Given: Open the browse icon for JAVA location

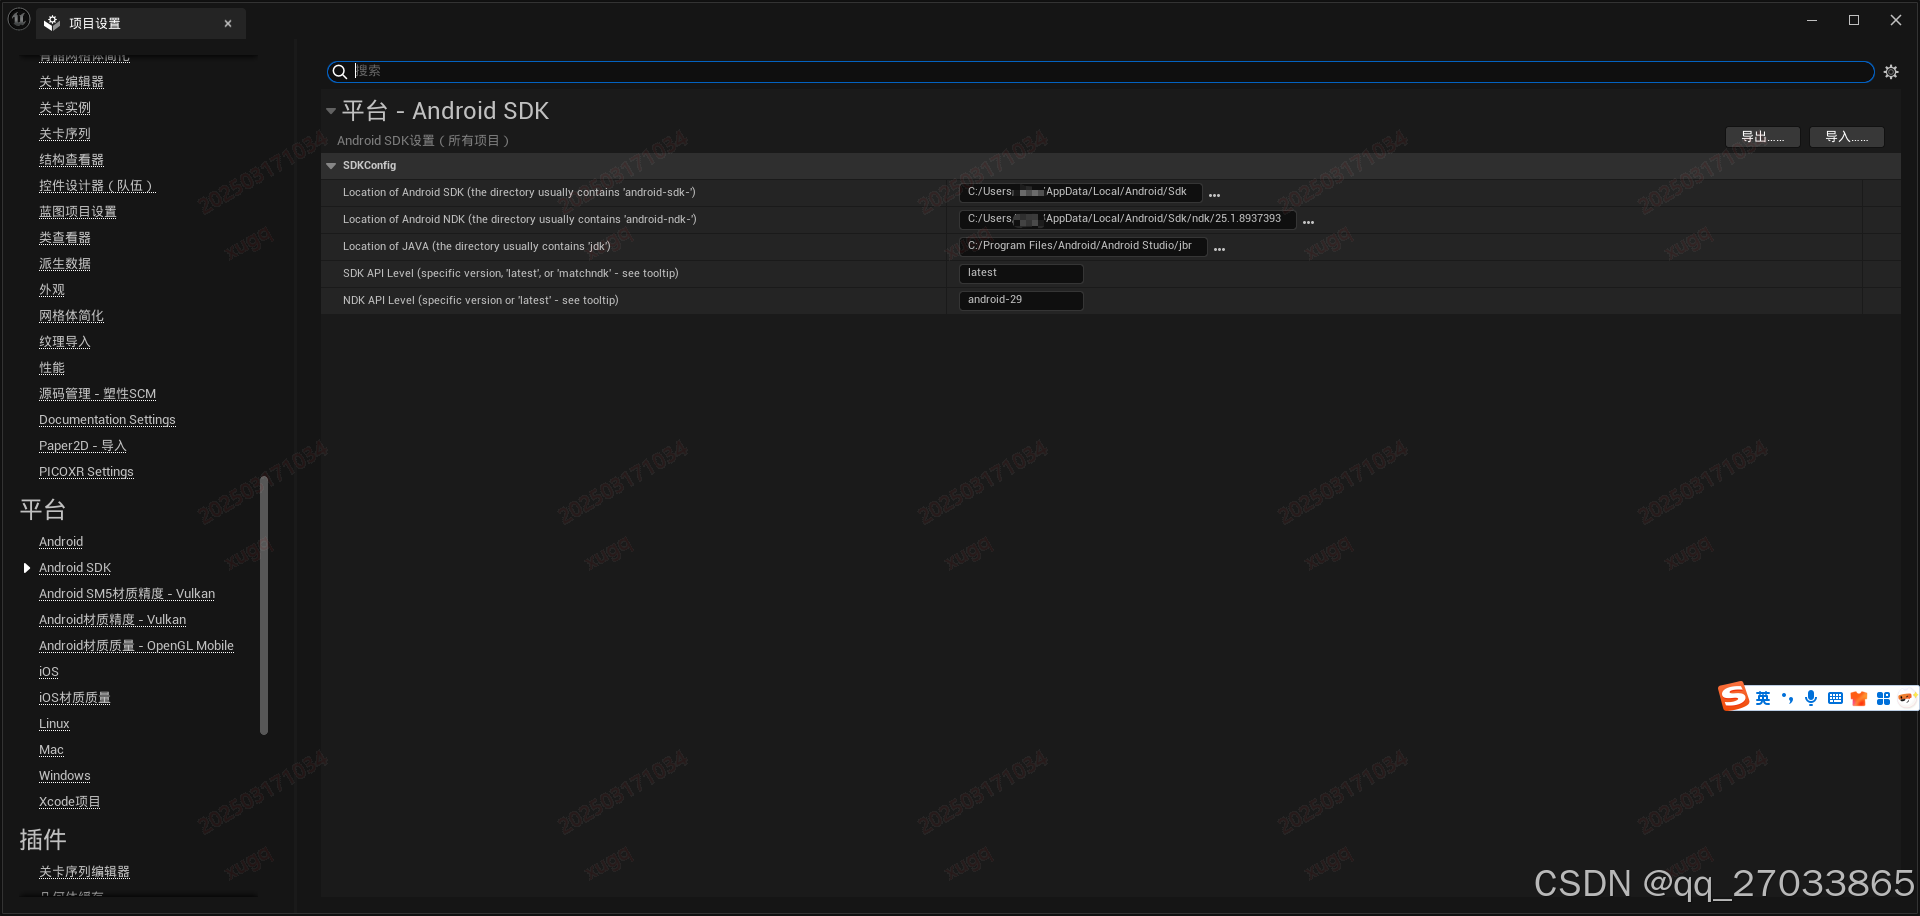Looking at the screenshot, I should coord(1218,248).
